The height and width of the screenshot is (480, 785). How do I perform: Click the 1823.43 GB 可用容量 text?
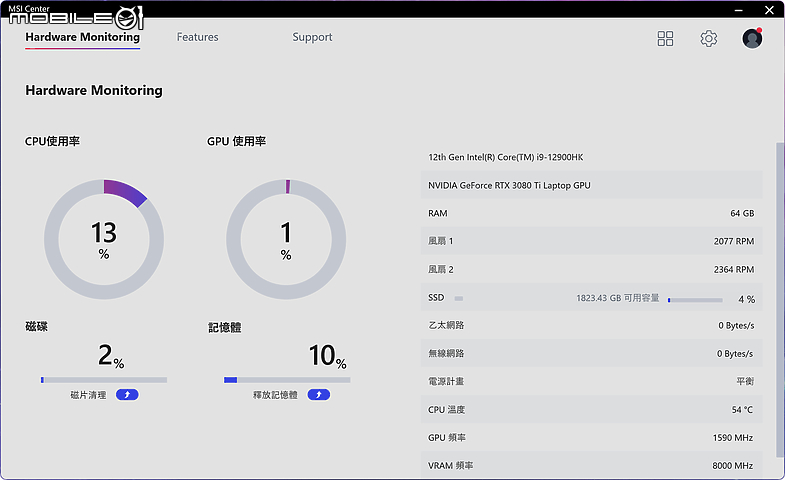(617, 298)
